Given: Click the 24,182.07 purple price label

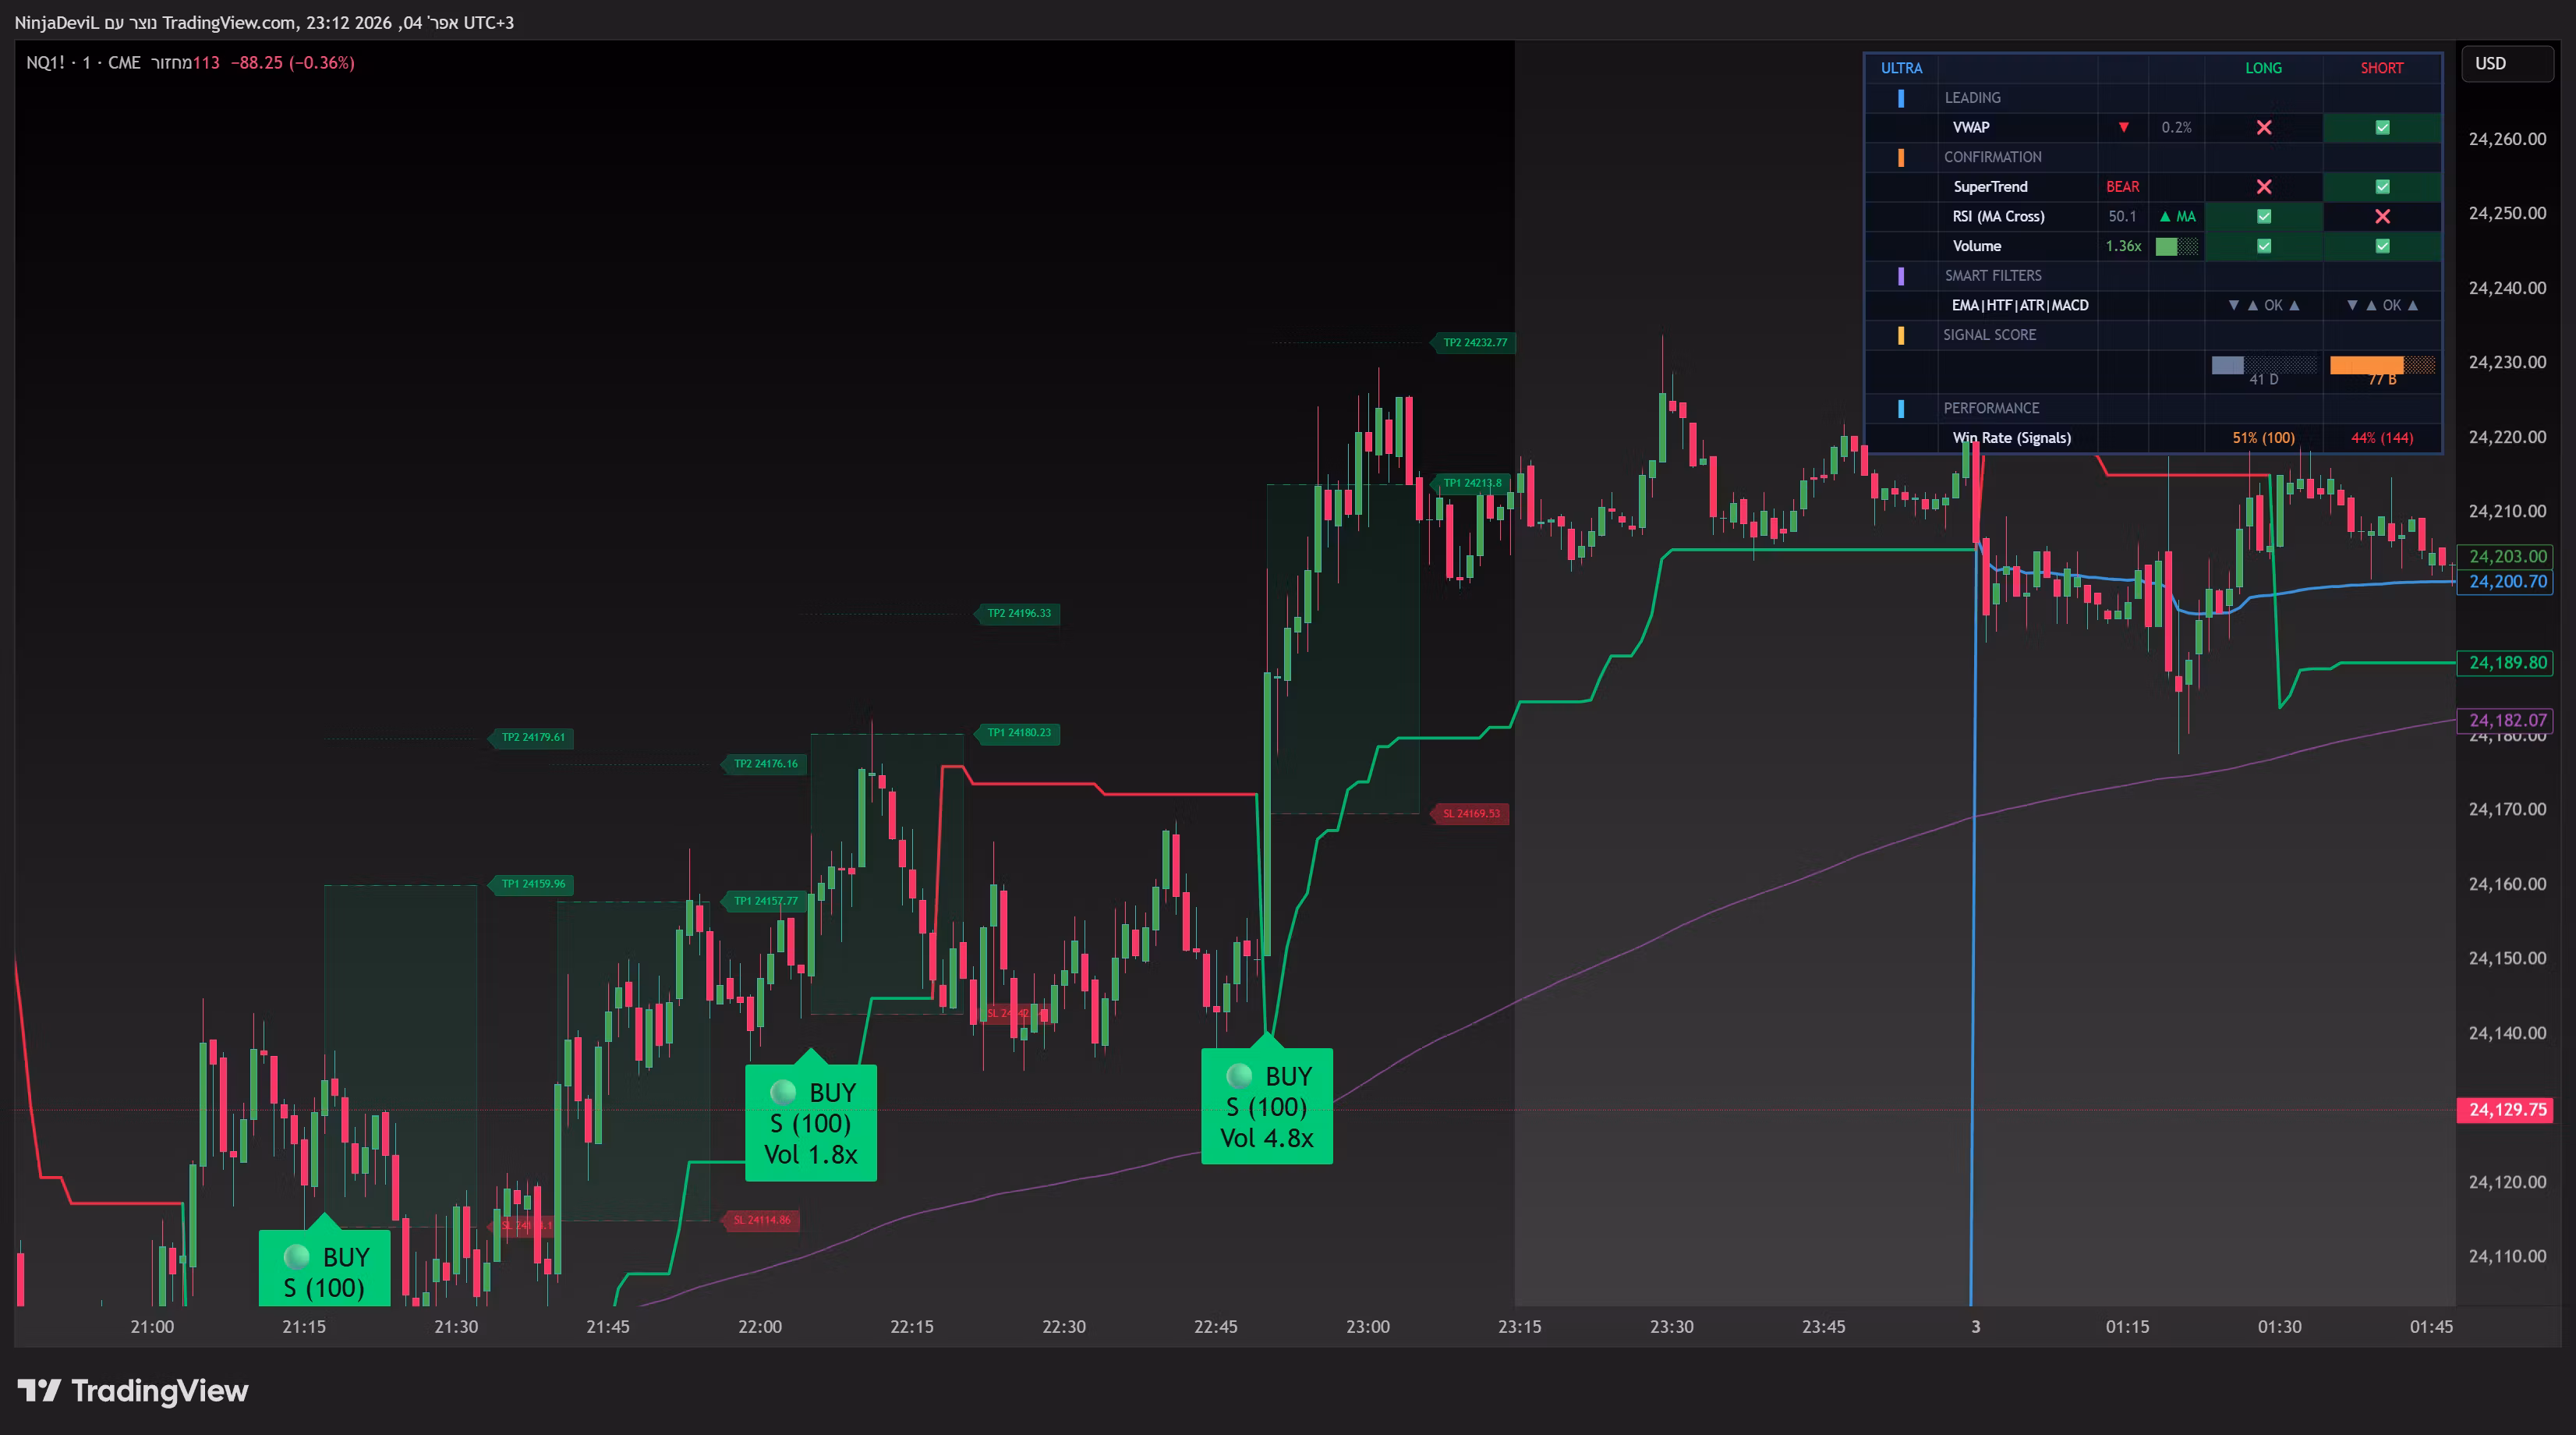Looking at the screenshot, I should 2505,721.
